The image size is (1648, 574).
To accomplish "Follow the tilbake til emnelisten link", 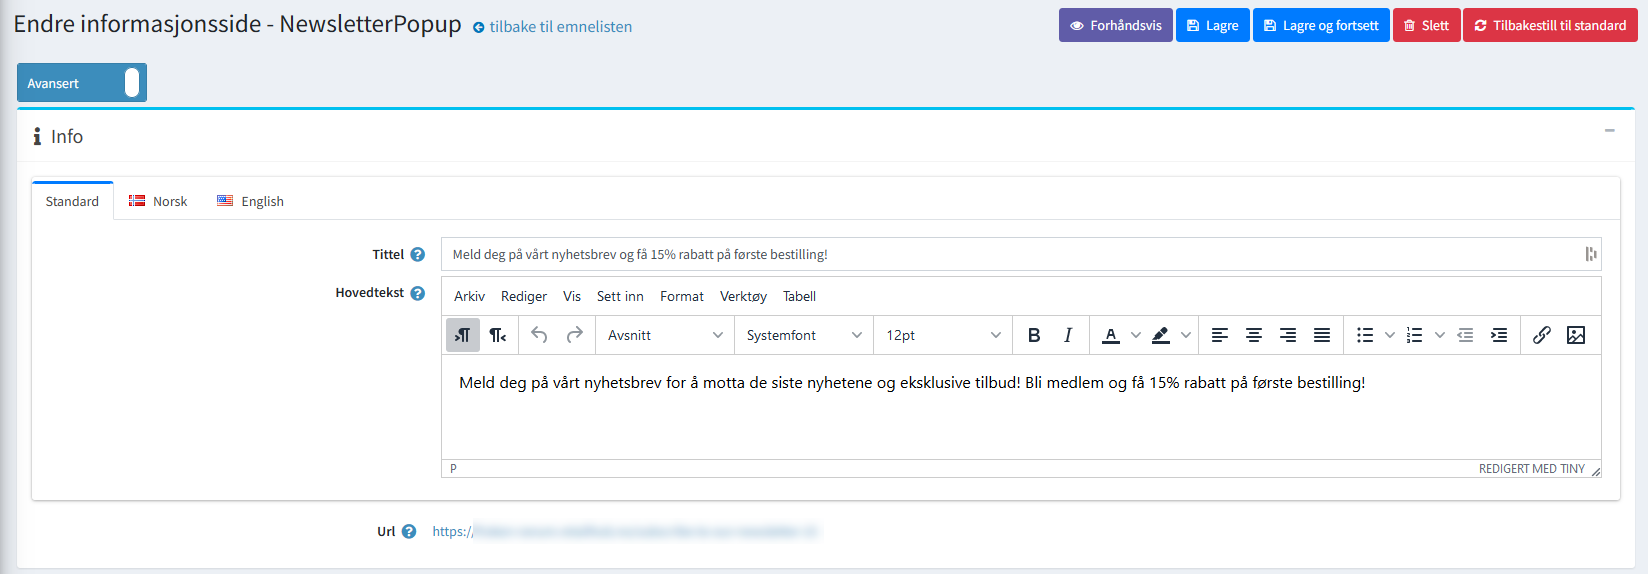I will pyautogui.click(x=560, y=27).
